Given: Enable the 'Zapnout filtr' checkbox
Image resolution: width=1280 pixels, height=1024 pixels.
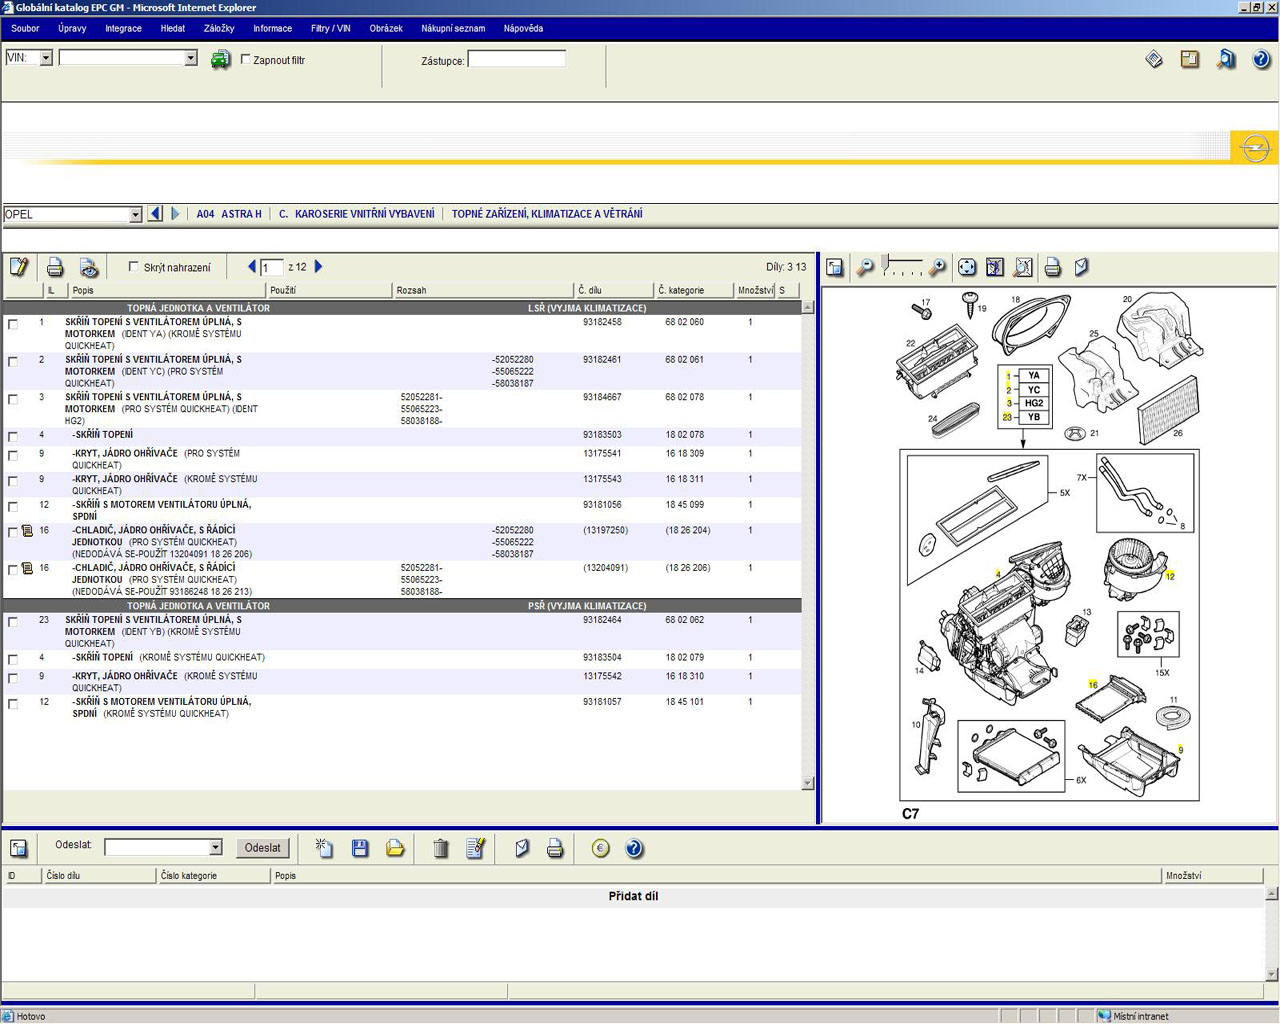Looking at the screenshot, I should (246, 60).
